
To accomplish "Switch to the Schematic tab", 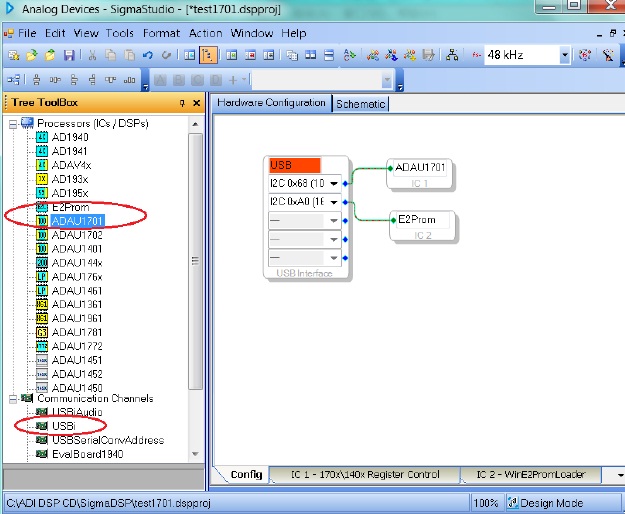I will click(x=360, y=104).
